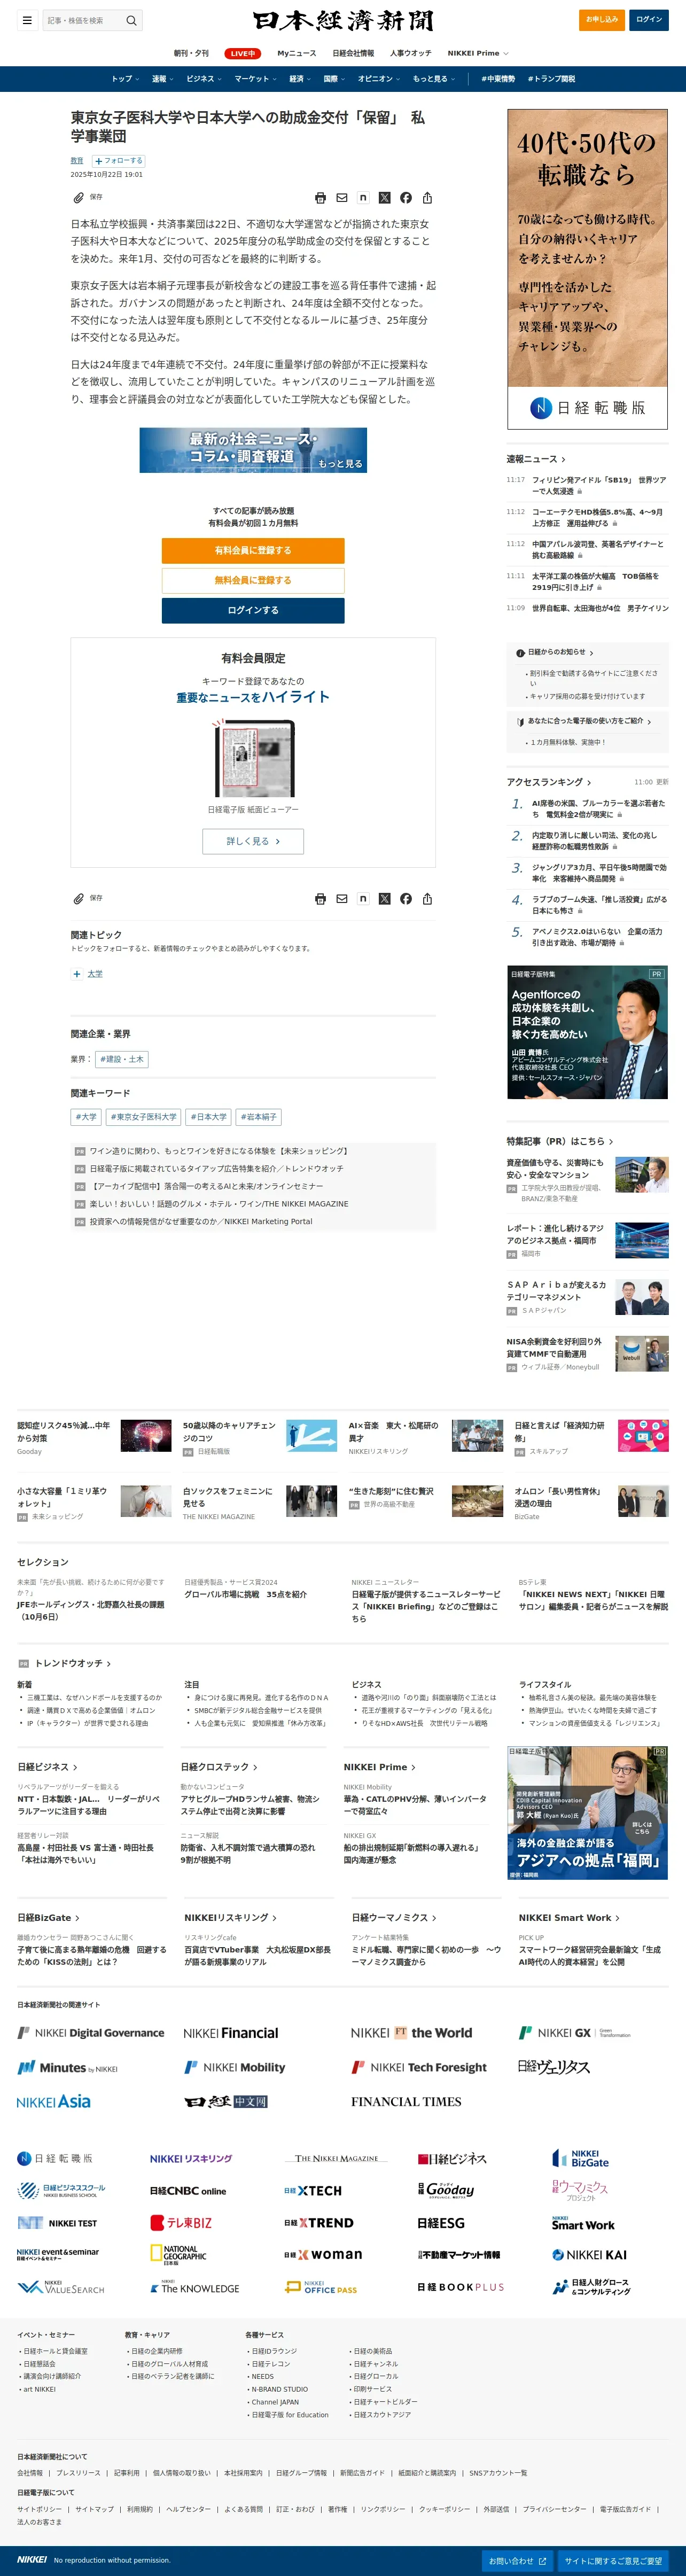The height and width of the screenshot is (2576, 686).
Task: Open the アクセスランキング section heading
Action: [x=549, y=782]
